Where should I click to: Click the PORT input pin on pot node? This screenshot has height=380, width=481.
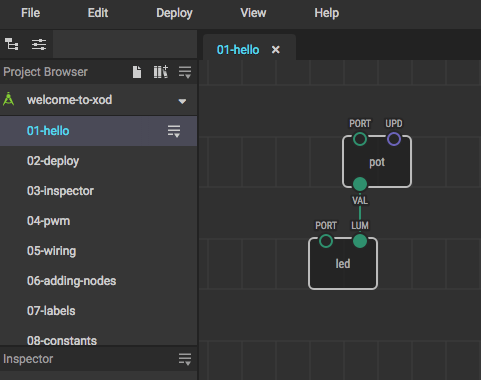click(x=360, y=139)
